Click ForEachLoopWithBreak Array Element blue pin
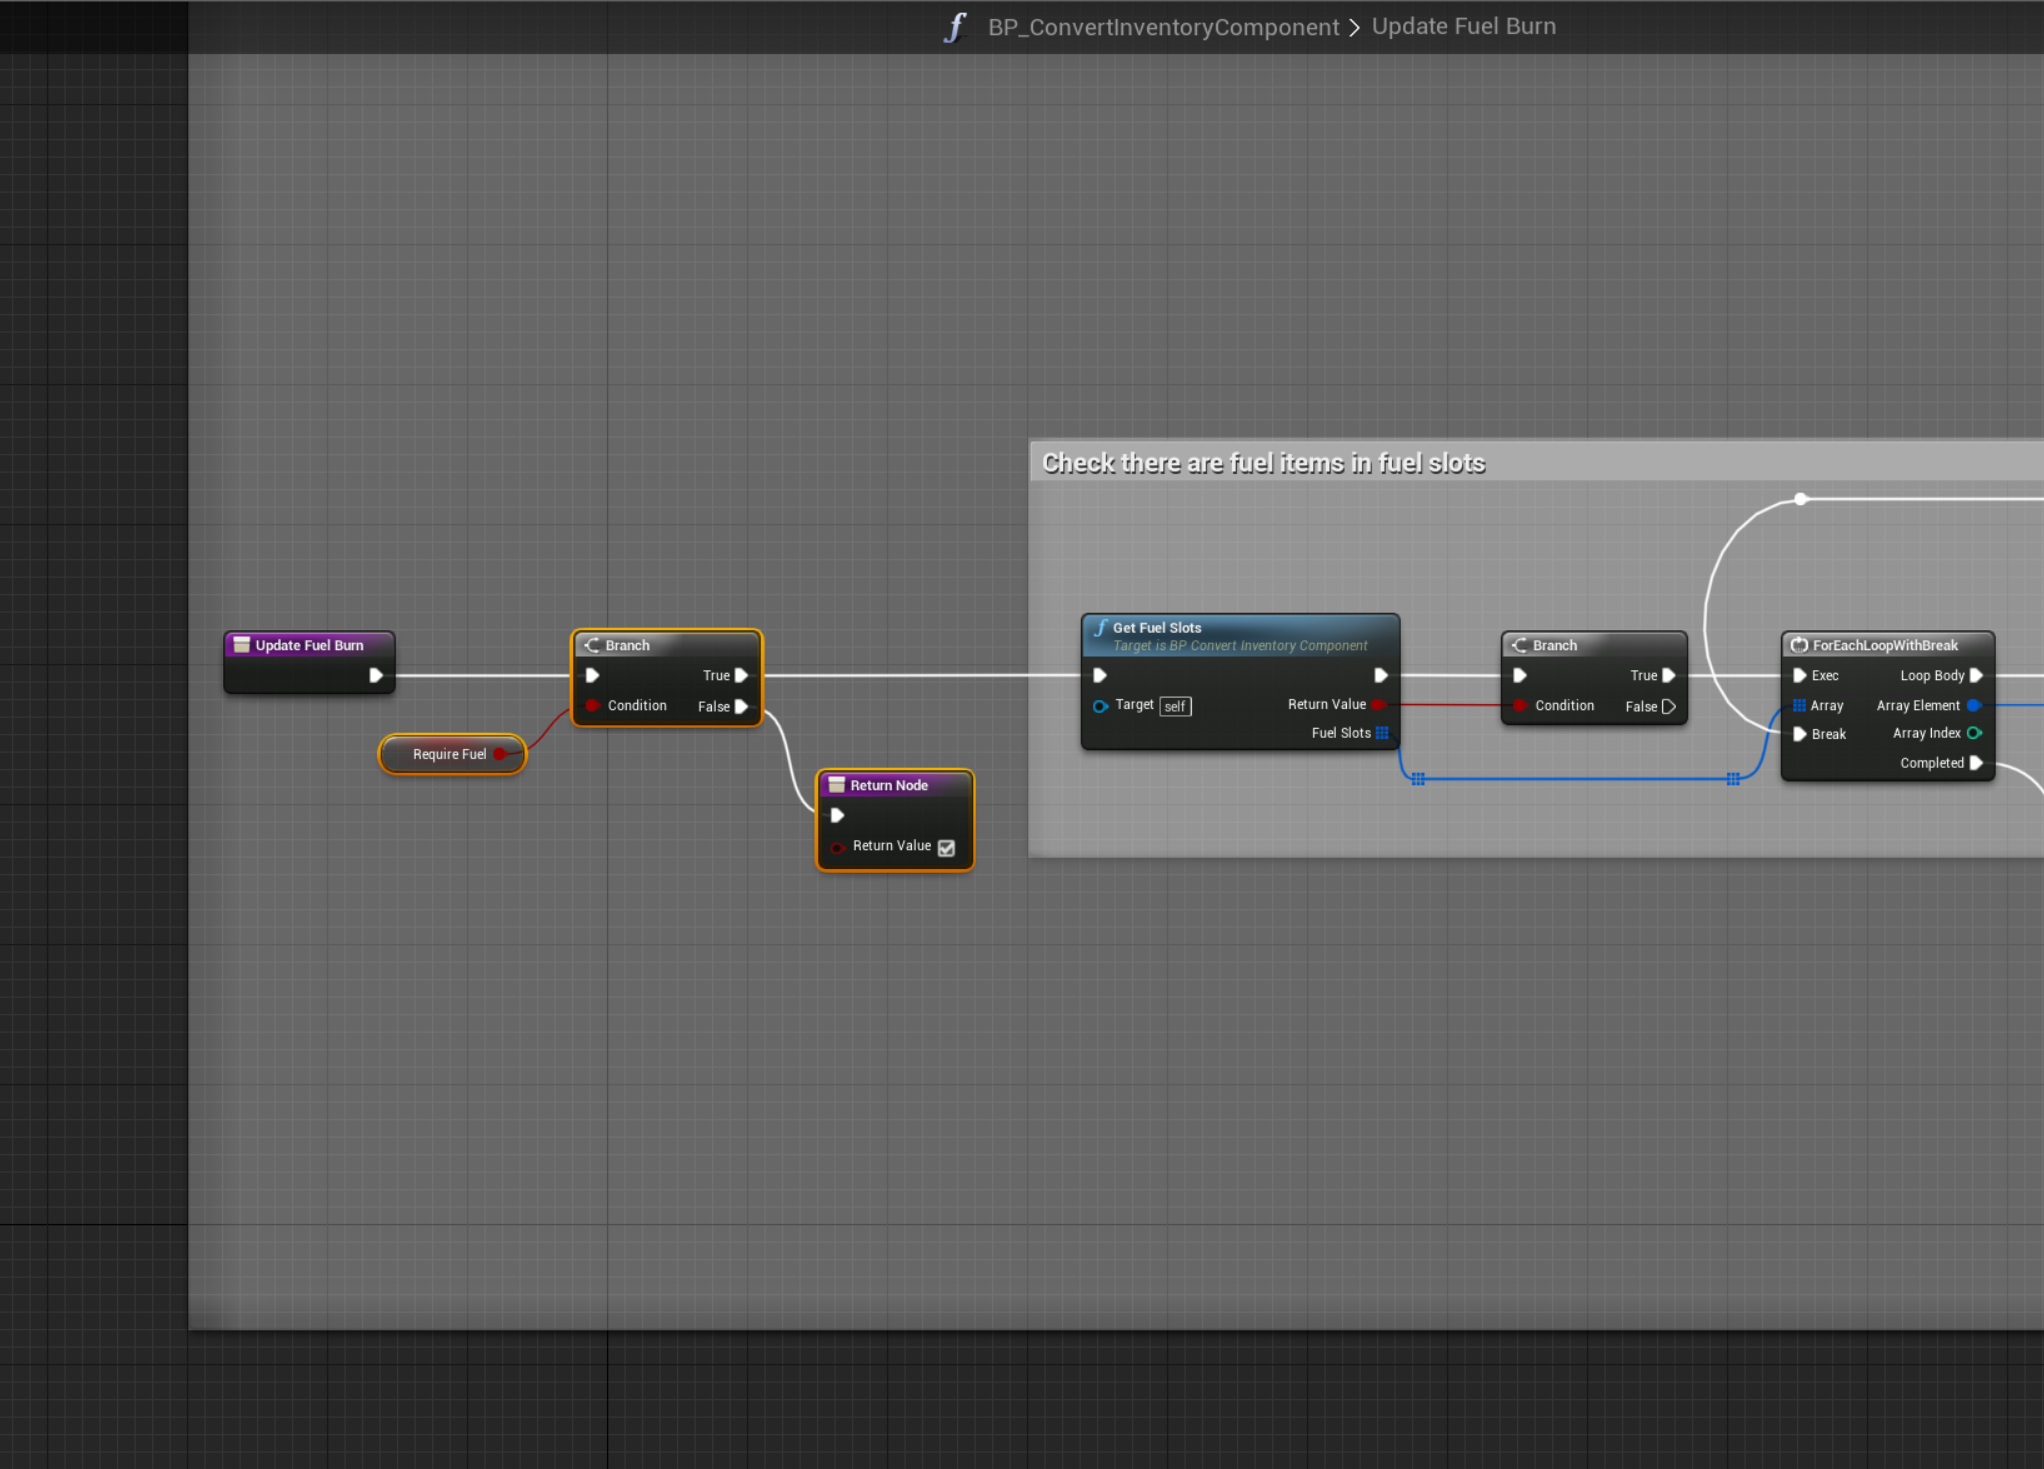Screen dimensions: 2044x1469 pyautogui.click(x=1974, y=705)
